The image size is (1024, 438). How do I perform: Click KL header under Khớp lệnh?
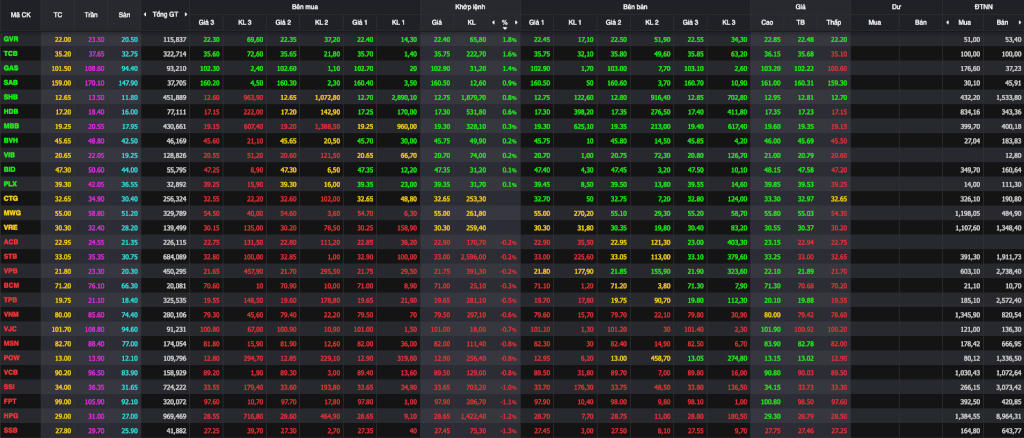(472, 22)
